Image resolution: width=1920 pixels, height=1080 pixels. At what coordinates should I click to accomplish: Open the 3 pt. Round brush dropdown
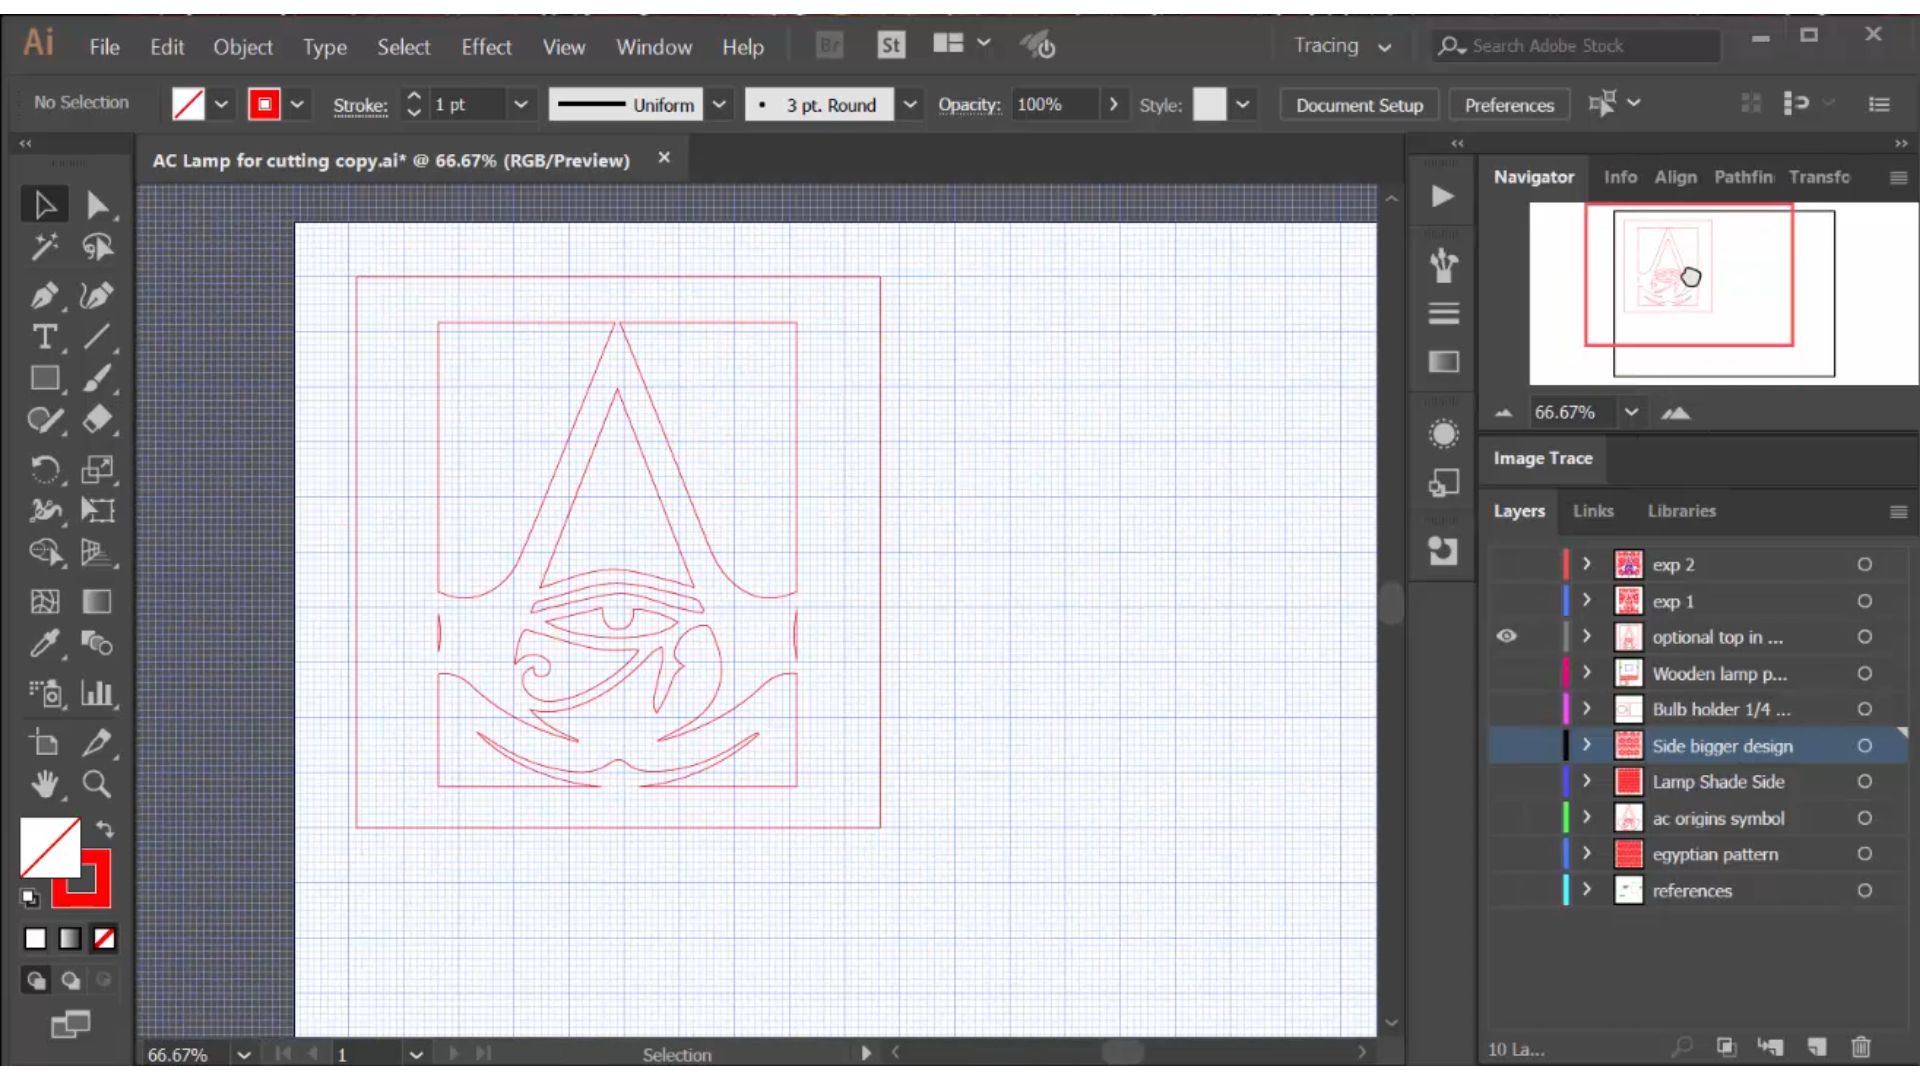910,104
